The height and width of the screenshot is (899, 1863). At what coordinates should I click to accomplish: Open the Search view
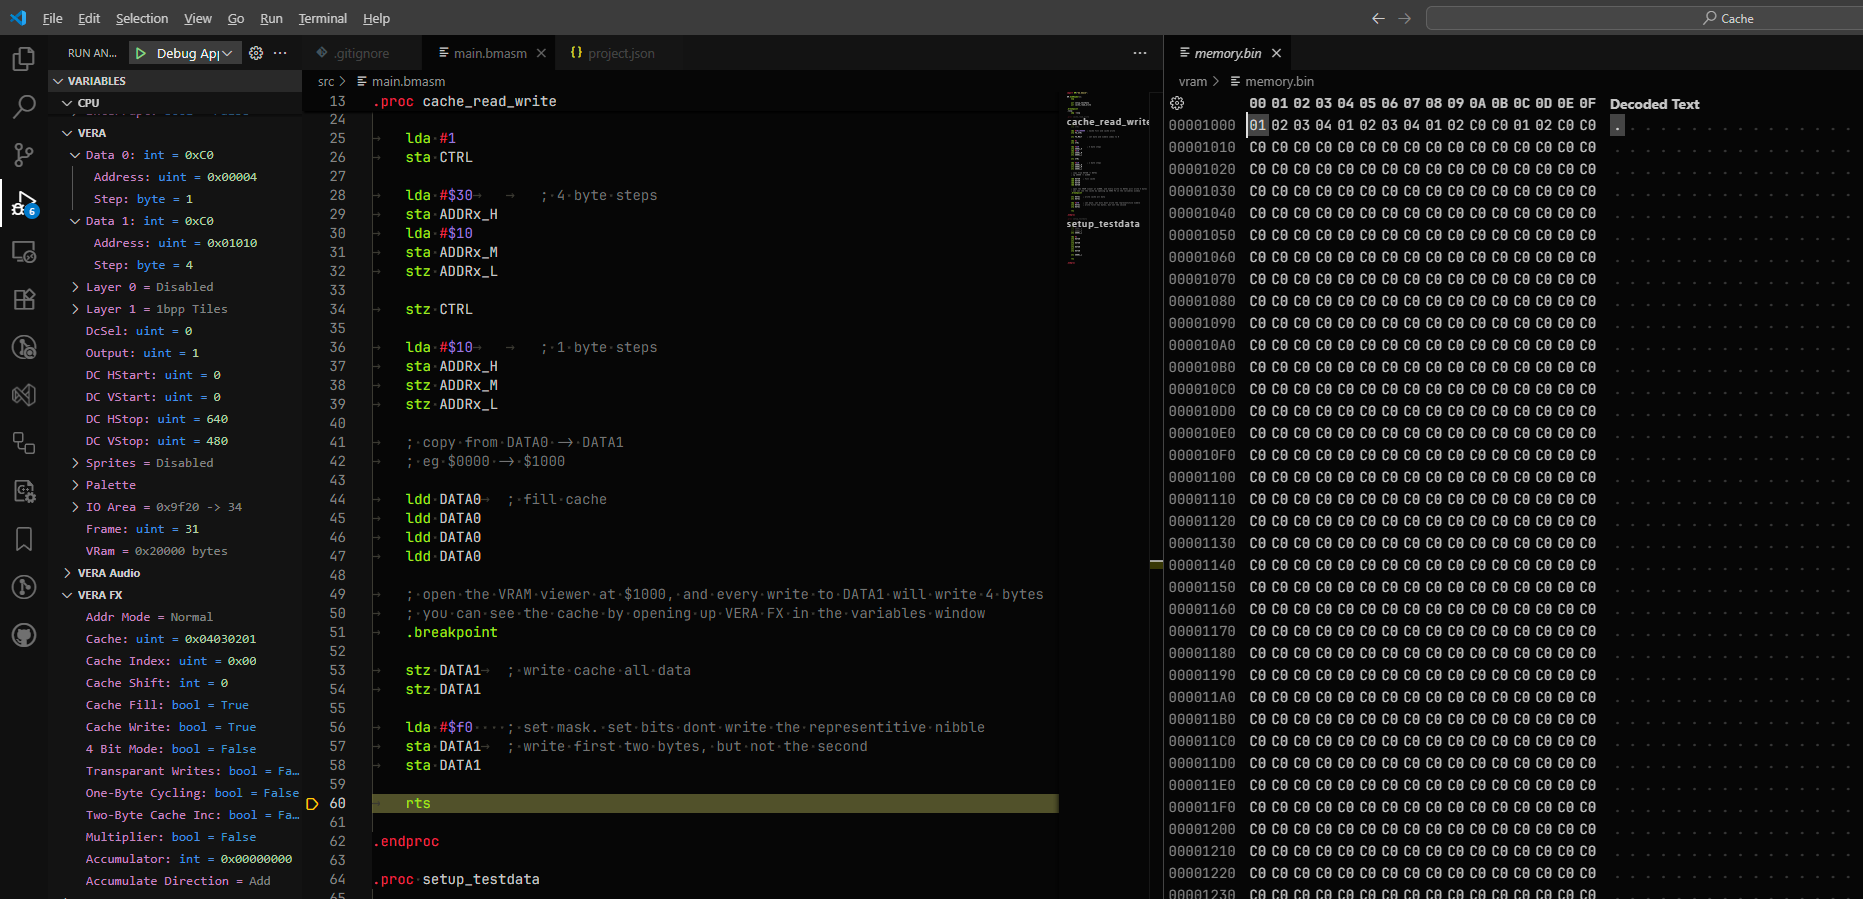coord(24,107)
